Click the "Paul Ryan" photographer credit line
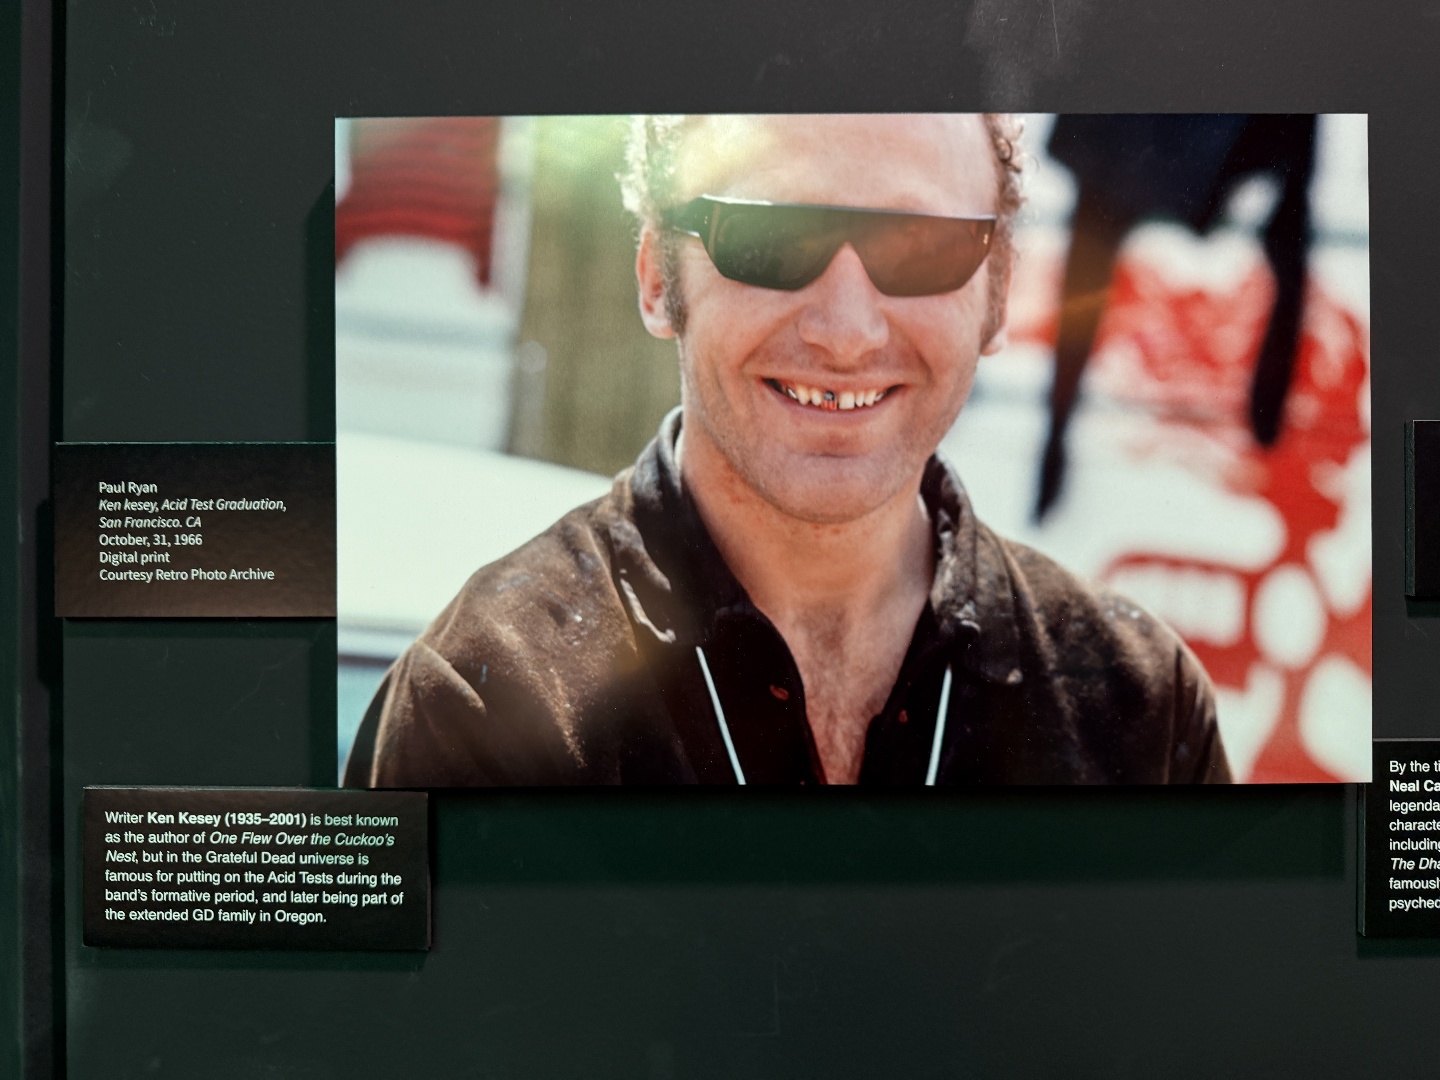This screenshot has width=1440, height=1080. 128,488
